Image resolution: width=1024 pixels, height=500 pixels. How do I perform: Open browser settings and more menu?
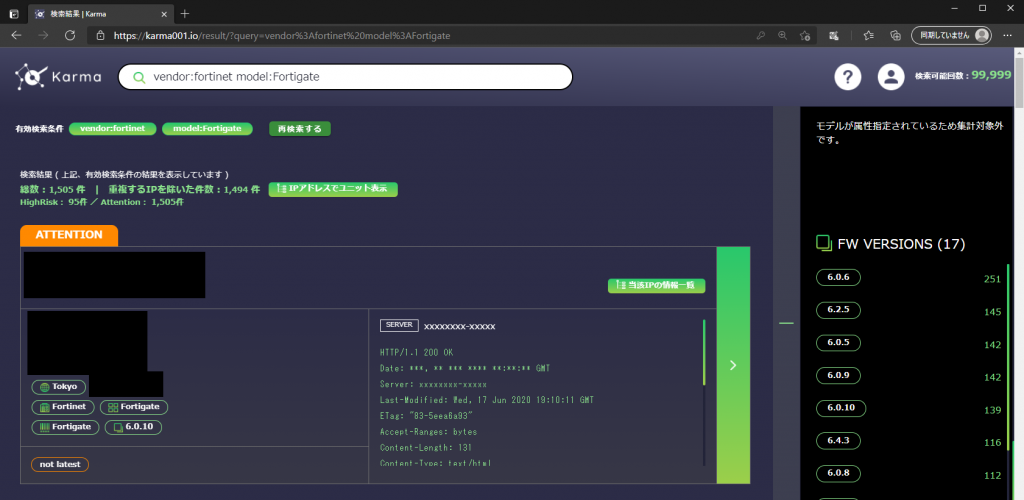(1007, 35)
